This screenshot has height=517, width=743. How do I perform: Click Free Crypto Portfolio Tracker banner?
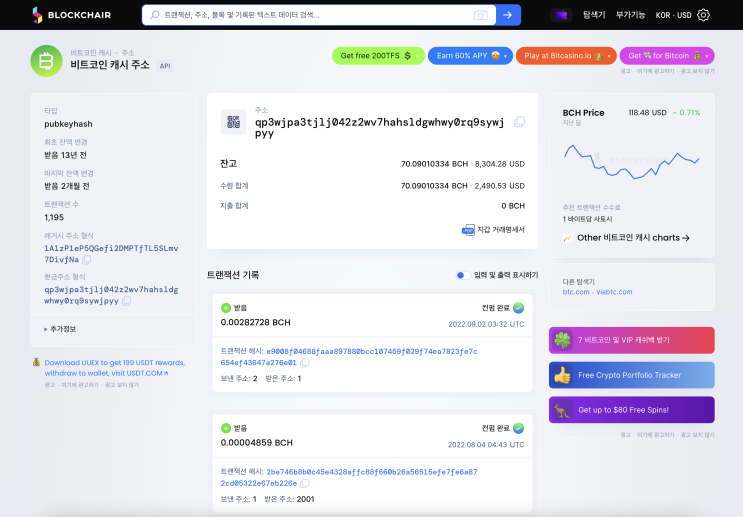(x=632, y=375)
